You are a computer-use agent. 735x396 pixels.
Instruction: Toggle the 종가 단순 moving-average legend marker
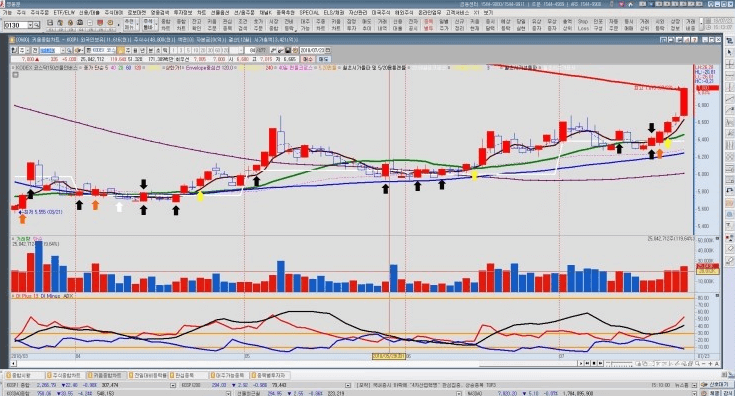[80, 67]
